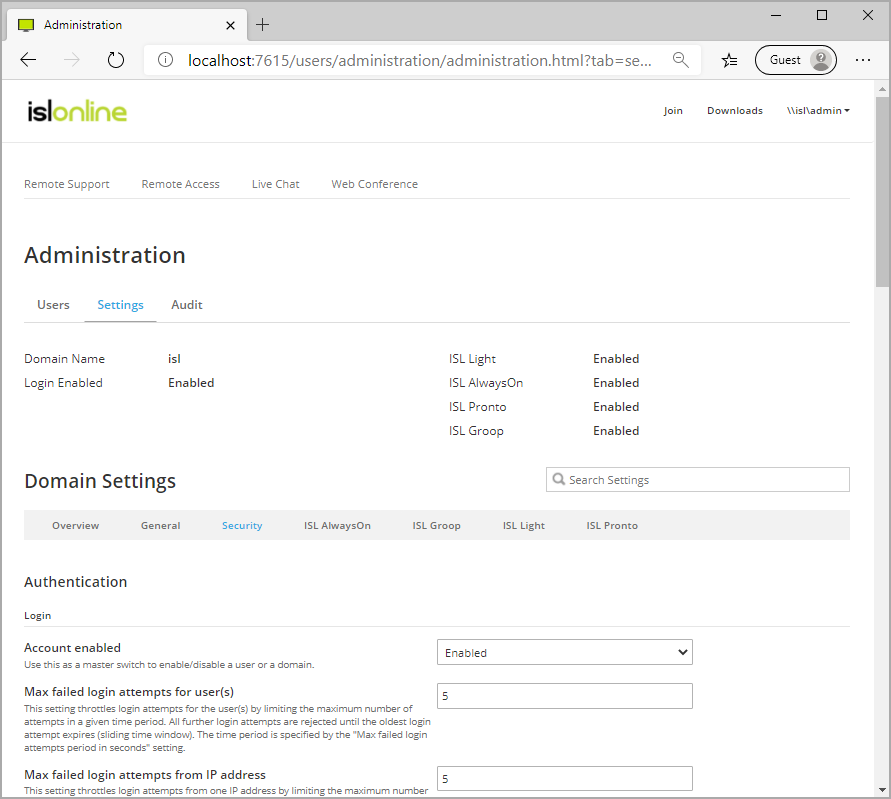The width and height of the screenshot is (891, 799).
Task: Click the site information icon in address bar
Action: pos(165,60)
